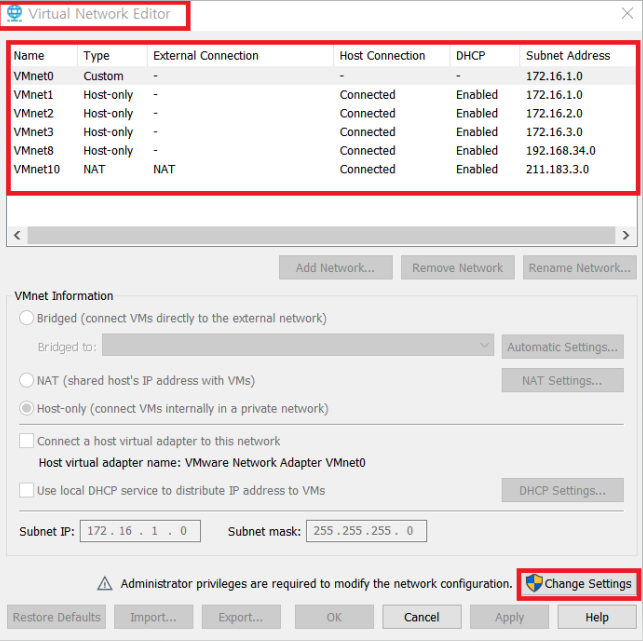Click the Cancel button
Image resolution: width=643 pixels, height=641 pixels.
click(x=422, y=617)
